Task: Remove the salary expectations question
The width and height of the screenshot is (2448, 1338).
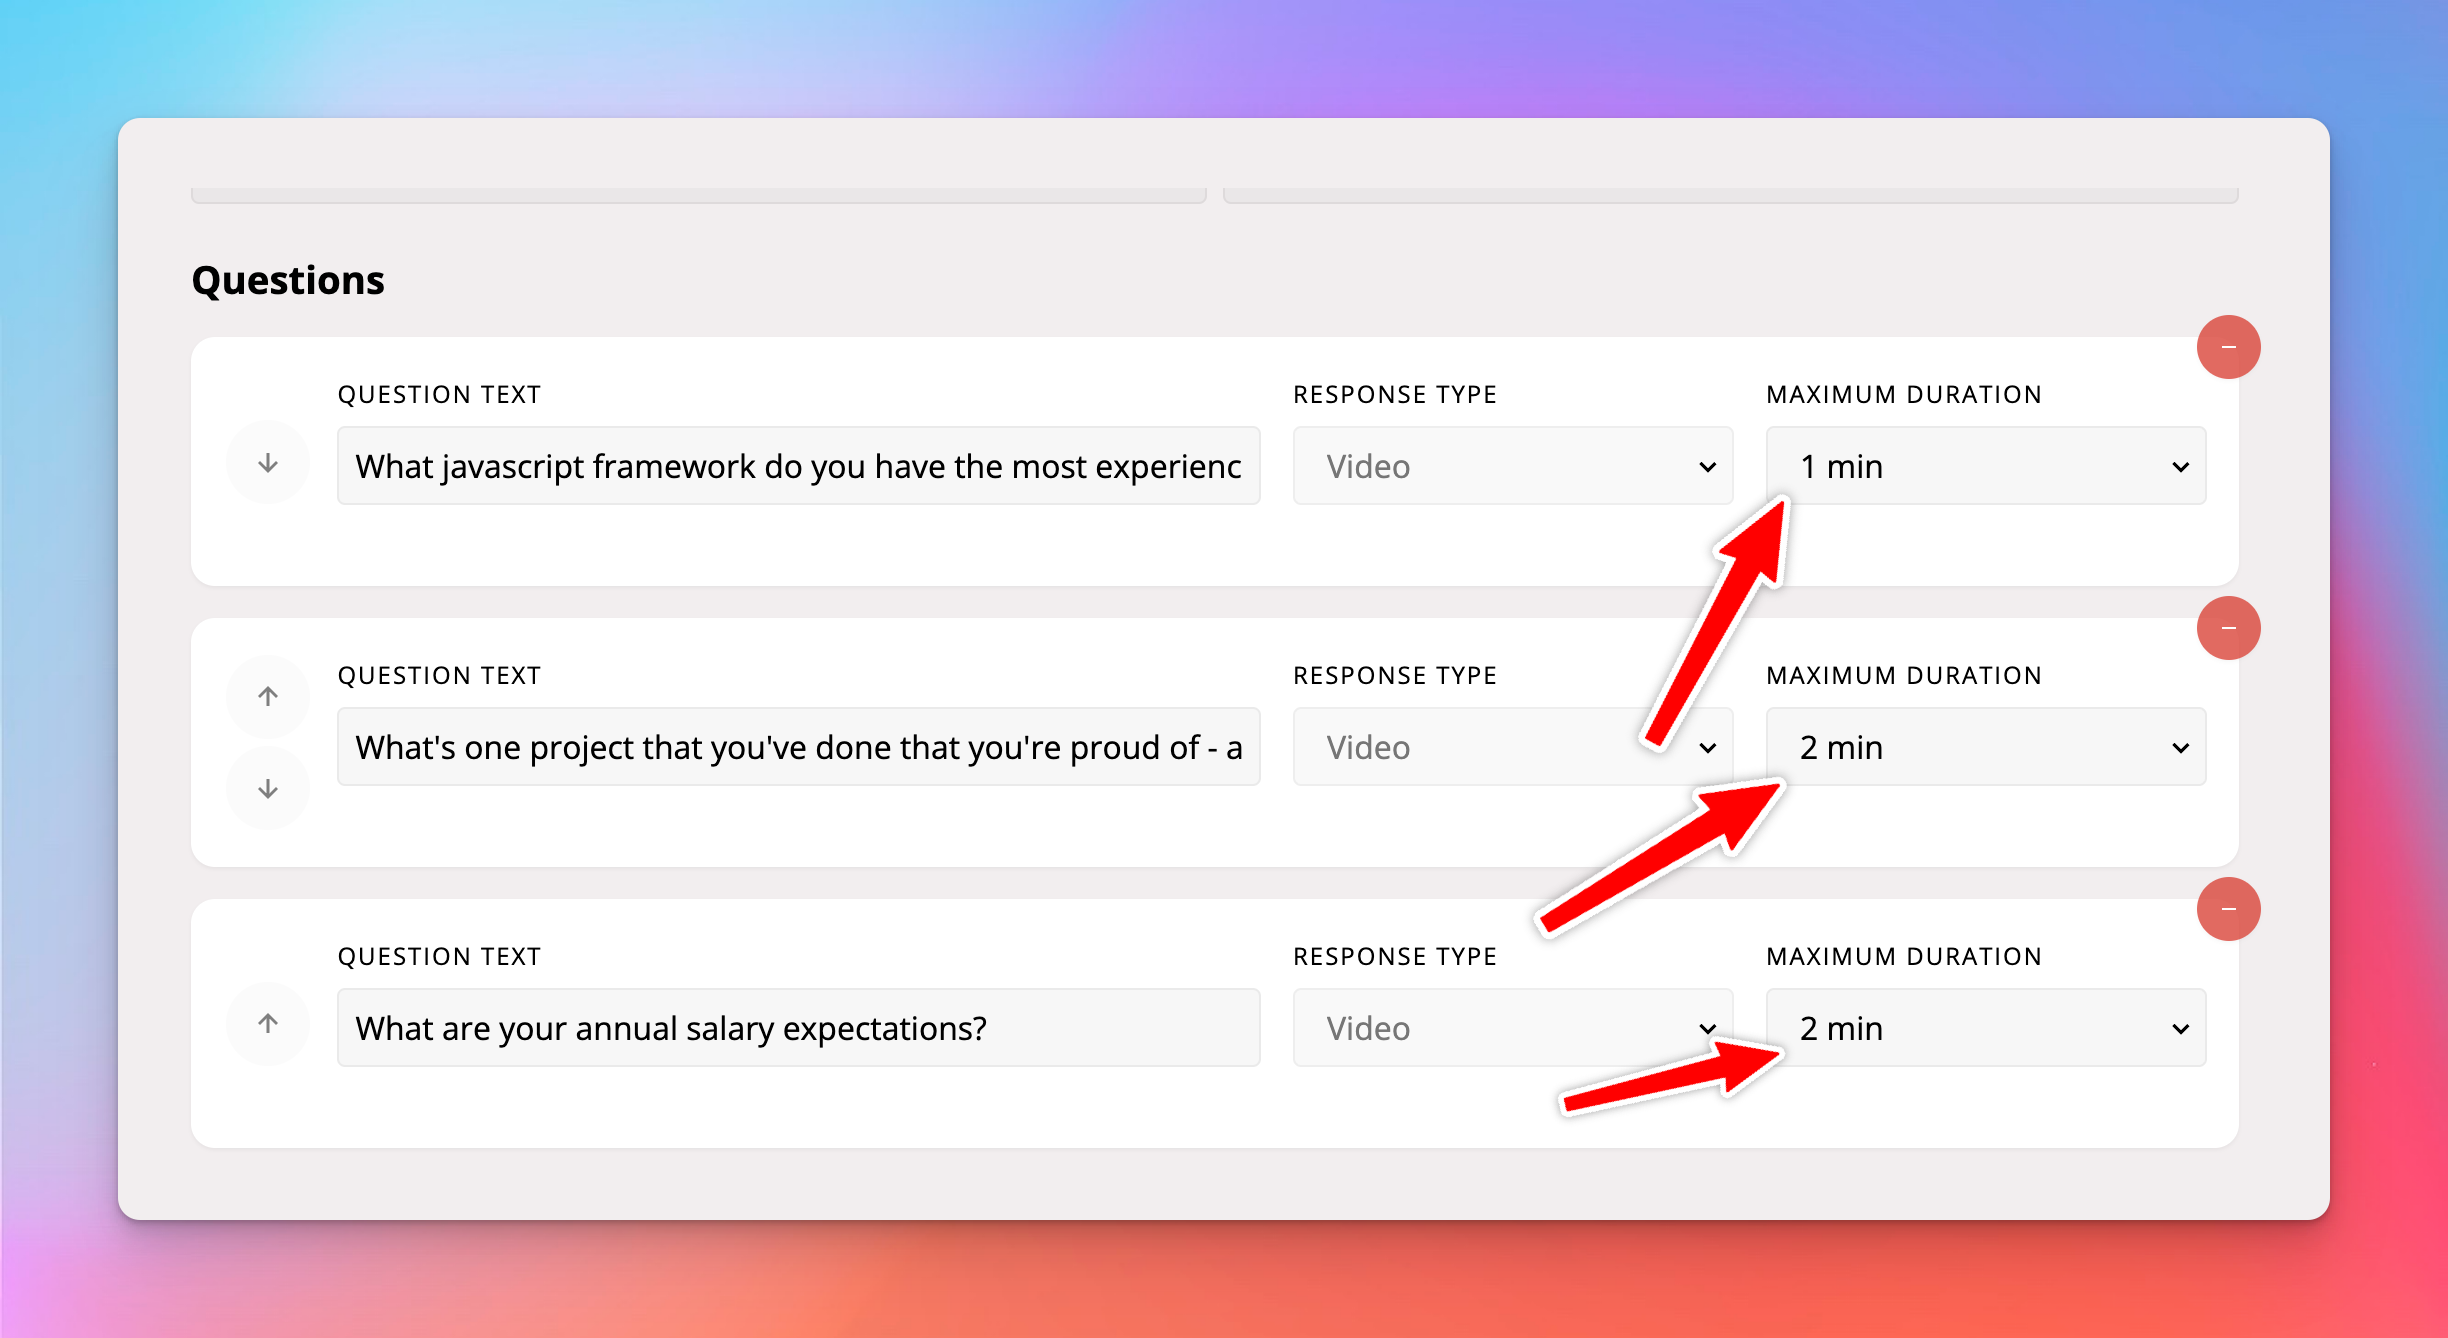Action: (x=2228, y=909)
